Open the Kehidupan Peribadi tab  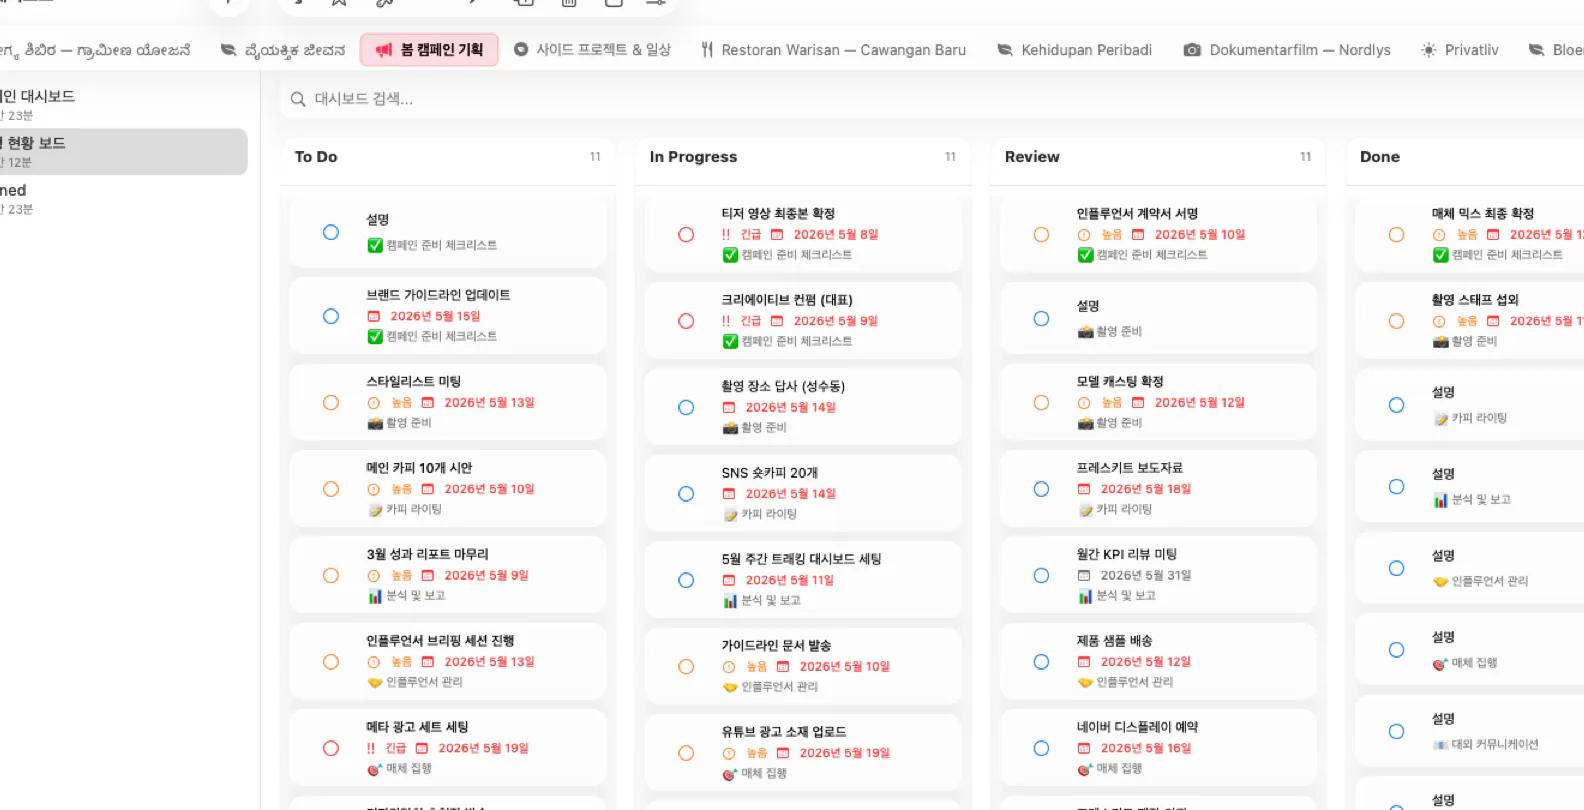pos(1075,50)
